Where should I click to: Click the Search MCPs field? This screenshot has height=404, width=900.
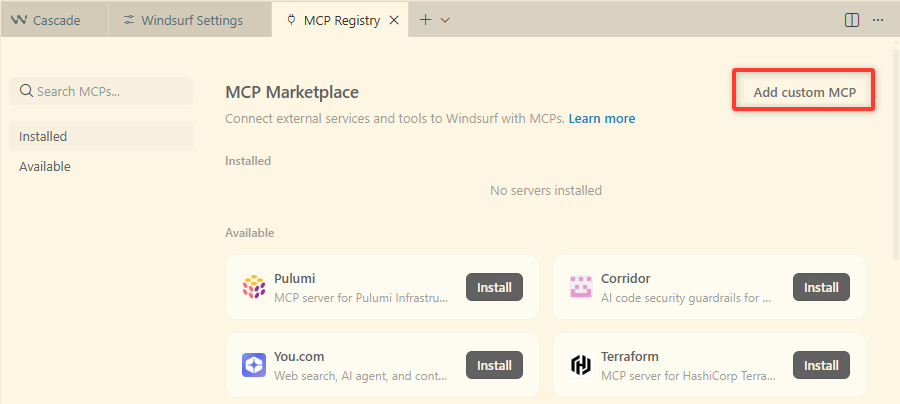[x=101, y=91]
